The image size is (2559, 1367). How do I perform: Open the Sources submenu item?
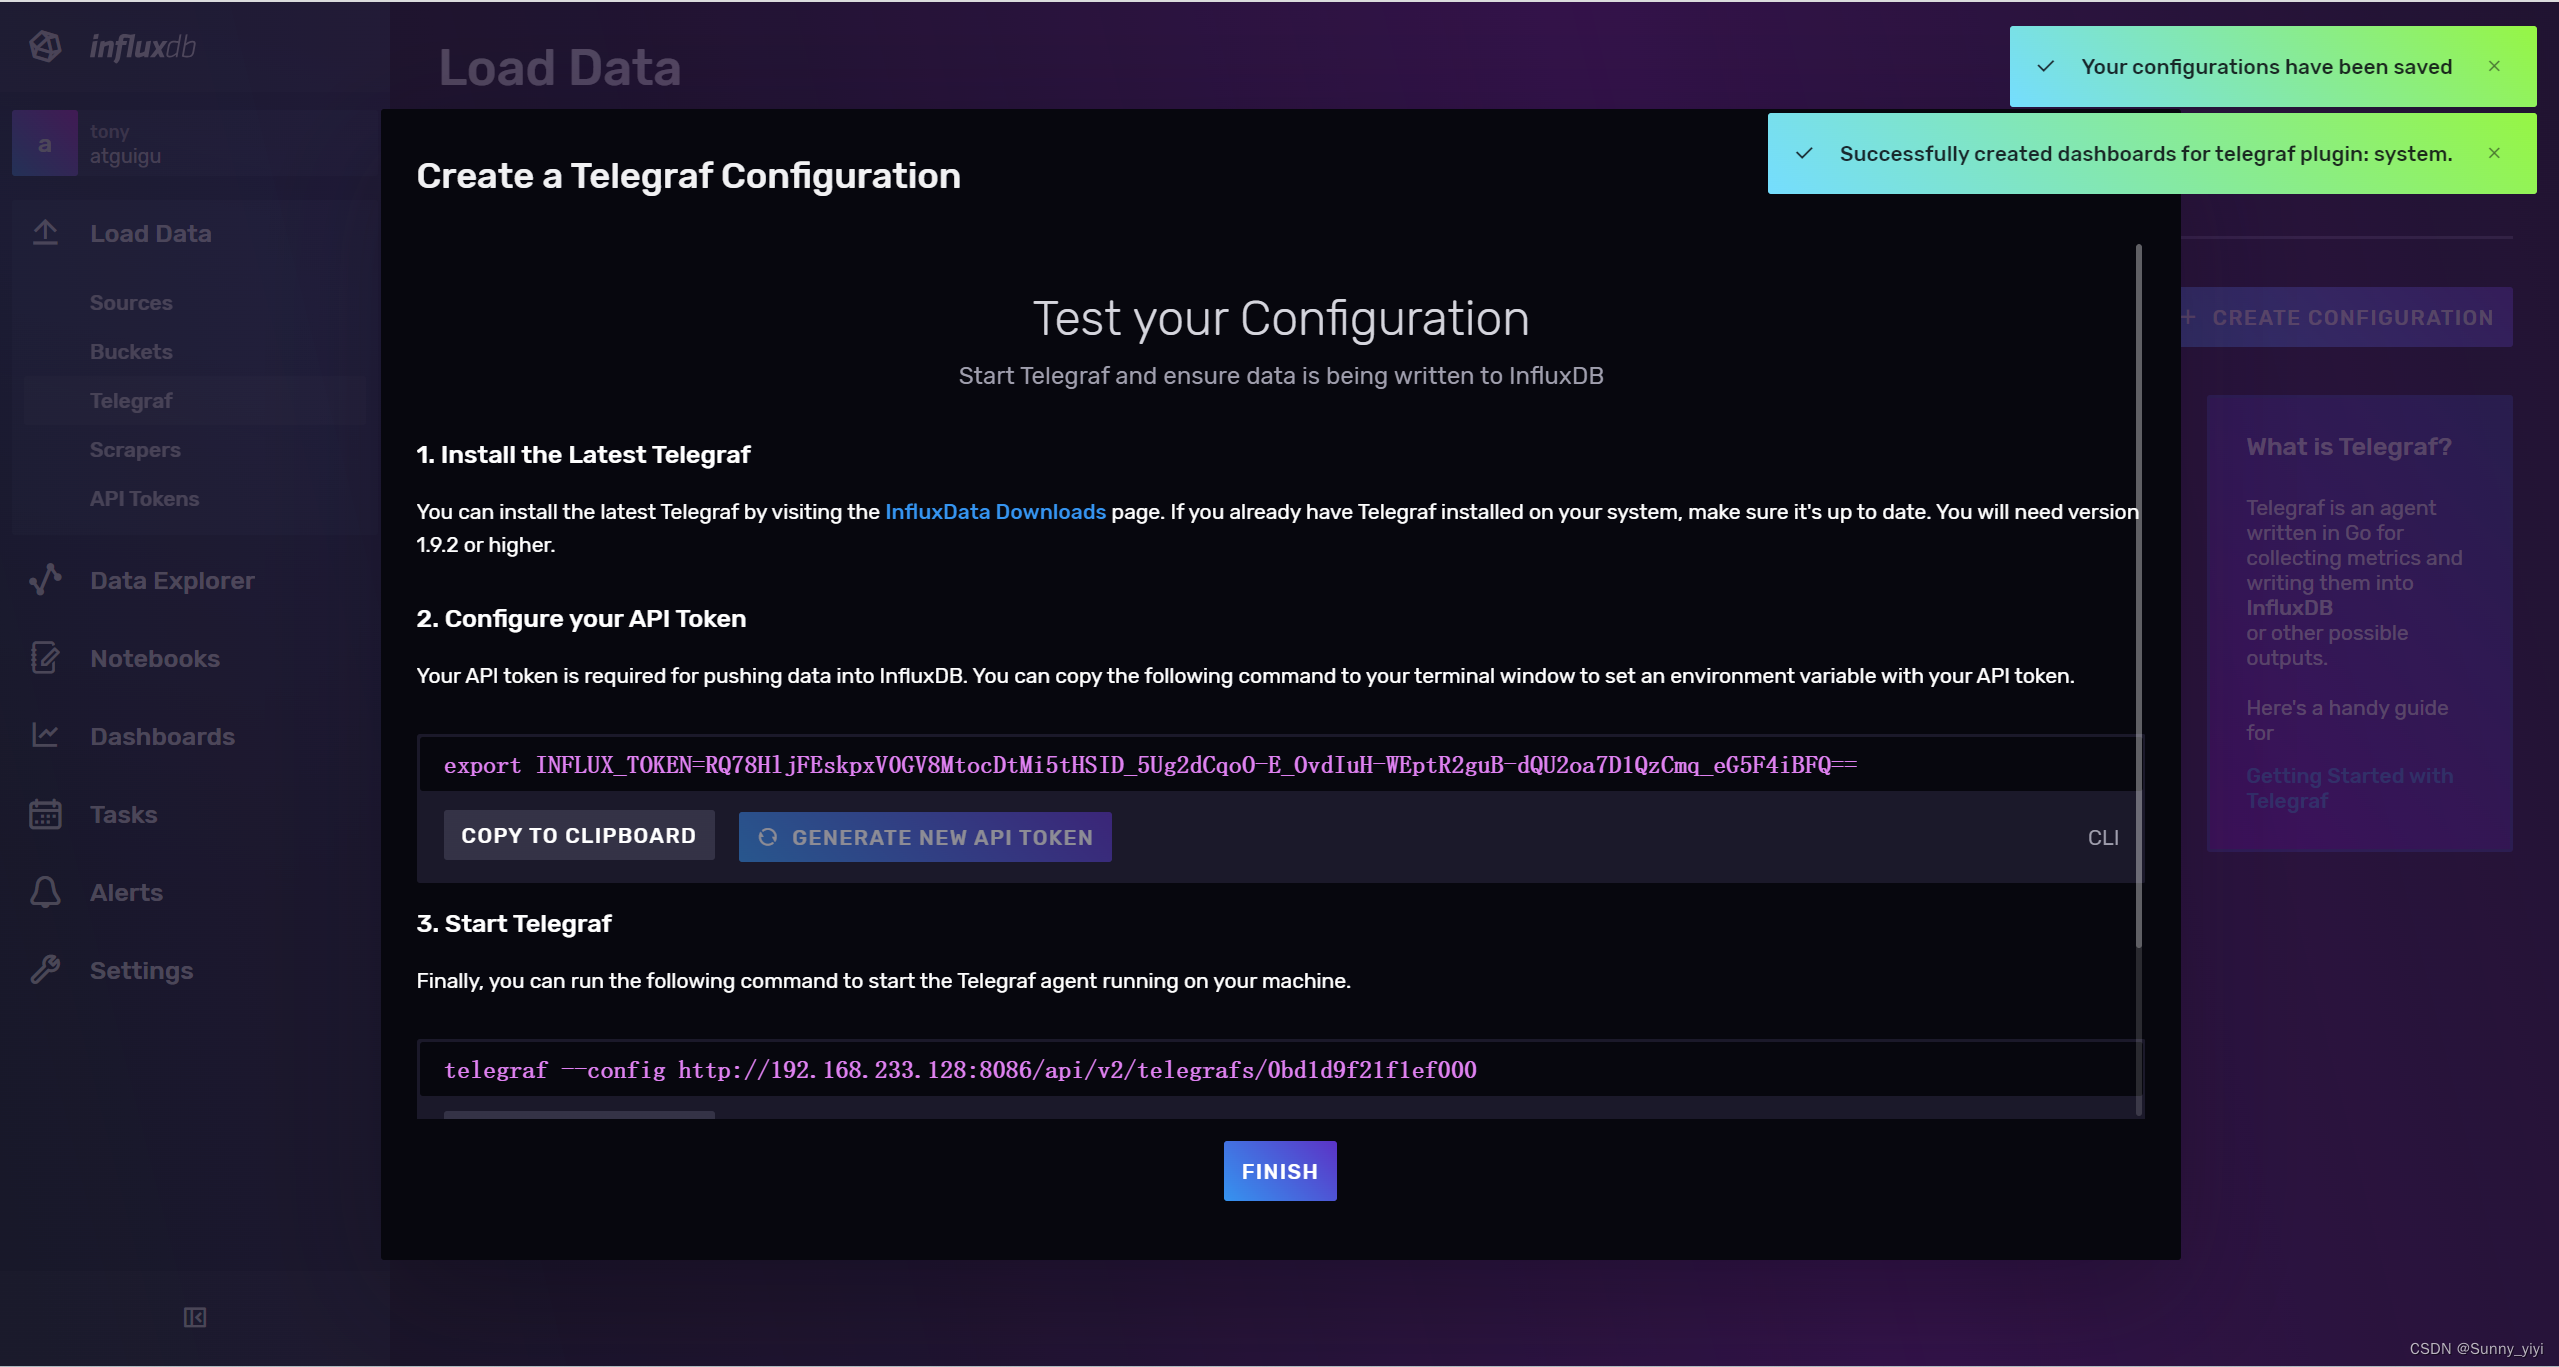click(131, 302)
